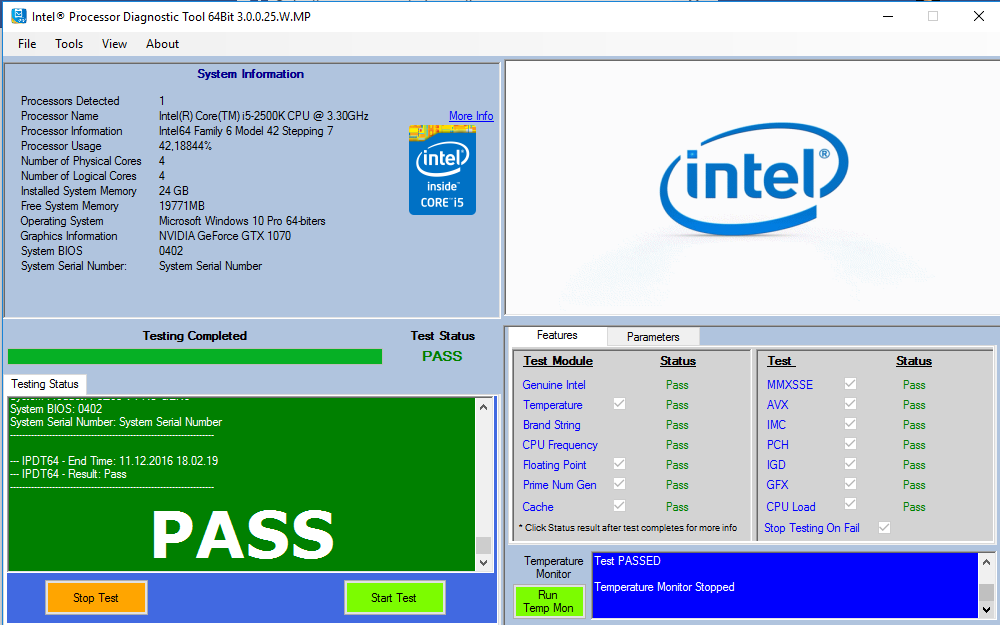Click the green PASS test status text
The width and height of the screenshot is (1000, 625).
442,356
